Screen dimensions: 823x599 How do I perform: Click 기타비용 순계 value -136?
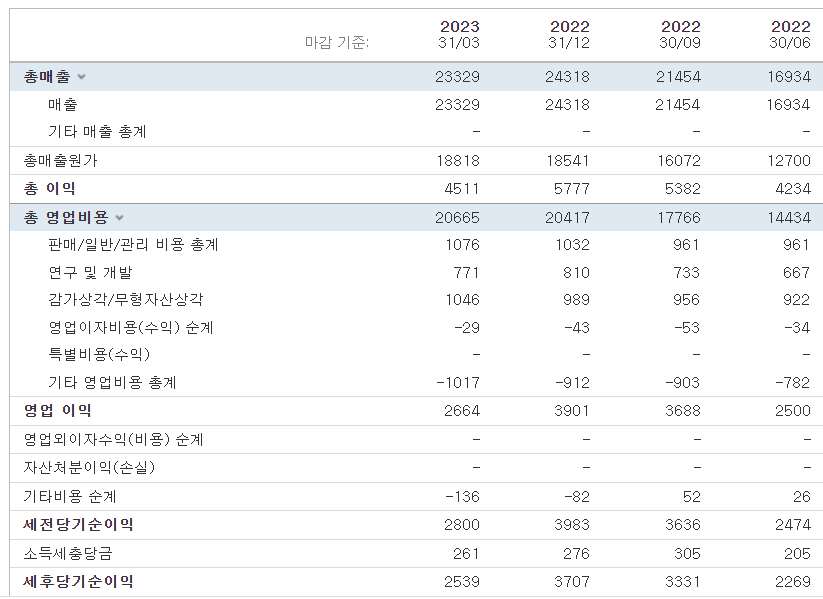pos(462,497)
